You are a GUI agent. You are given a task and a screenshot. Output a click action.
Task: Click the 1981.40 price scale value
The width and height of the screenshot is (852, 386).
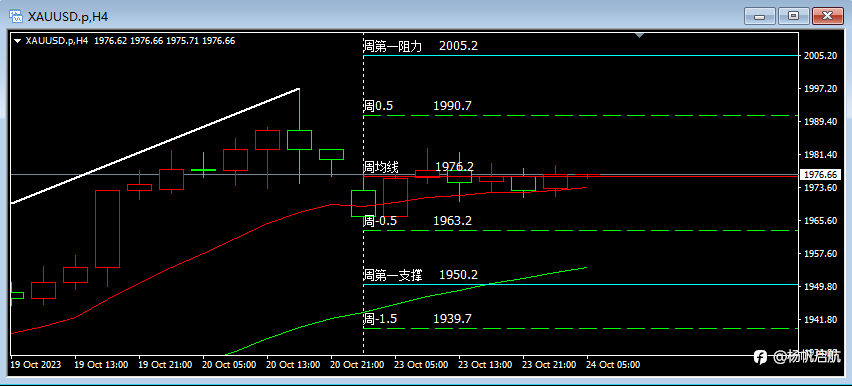[x=820, y=155]
